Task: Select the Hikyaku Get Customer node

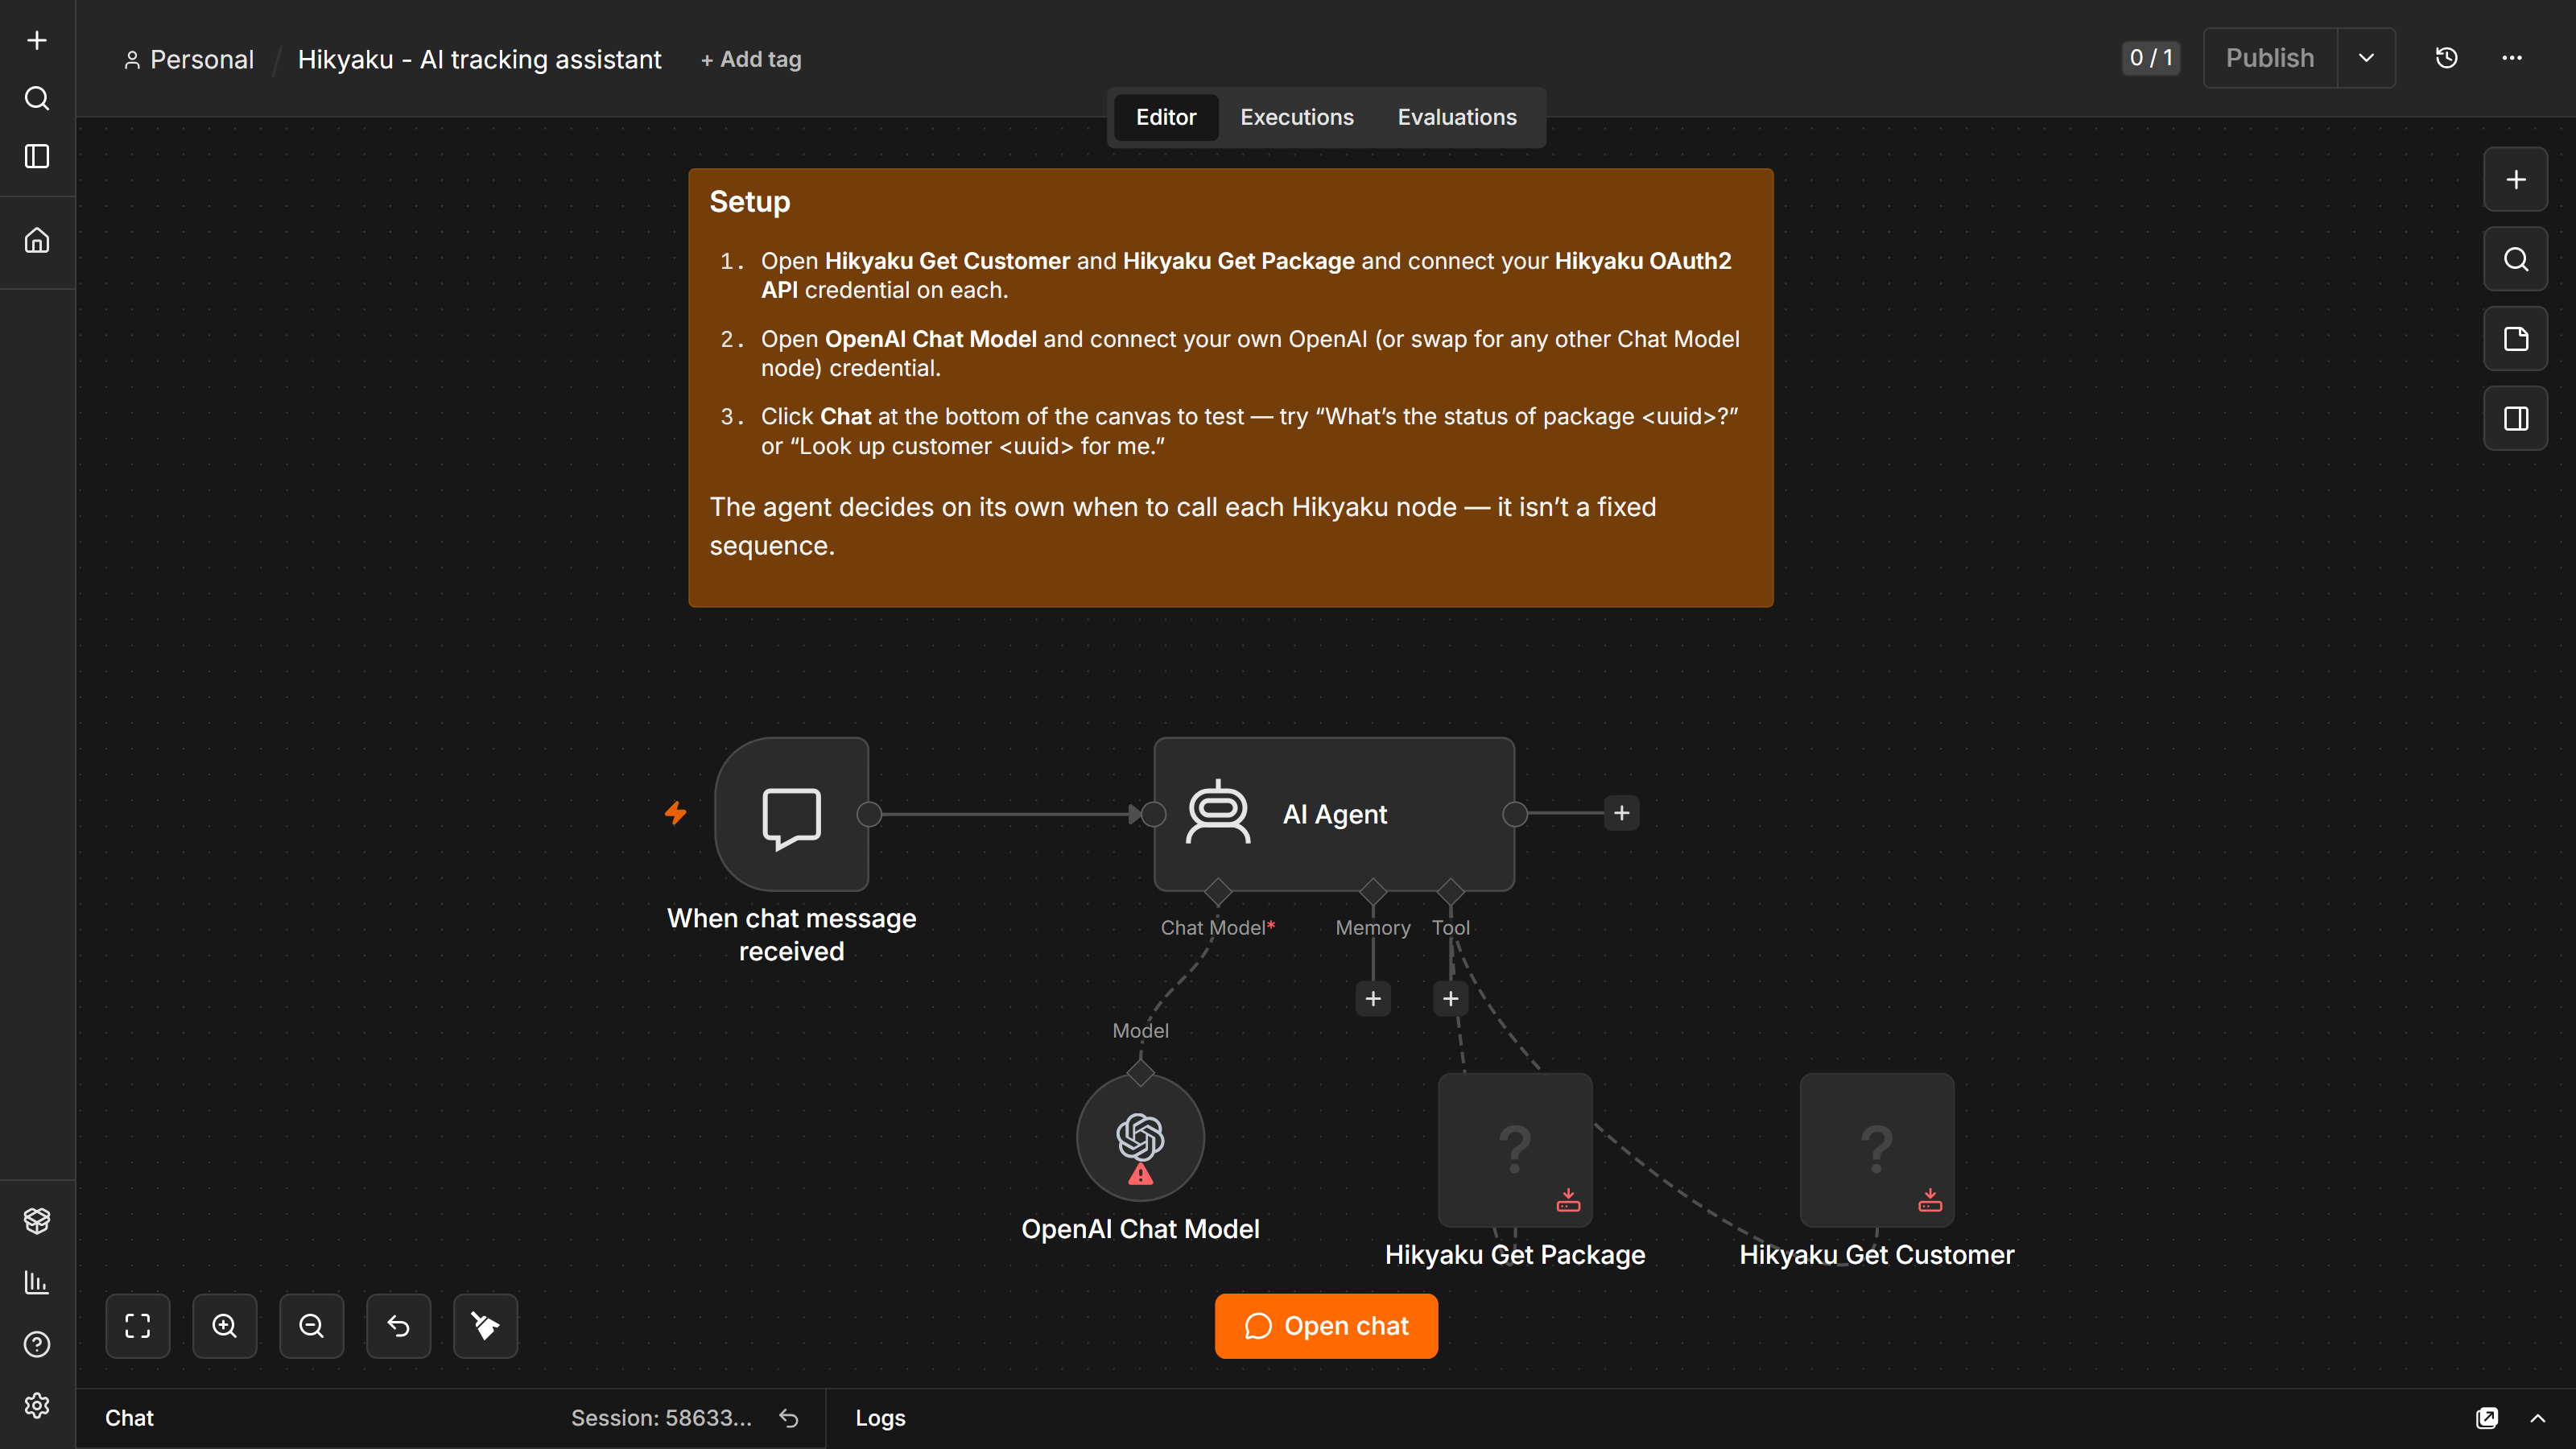Action: point(1877,1150)
